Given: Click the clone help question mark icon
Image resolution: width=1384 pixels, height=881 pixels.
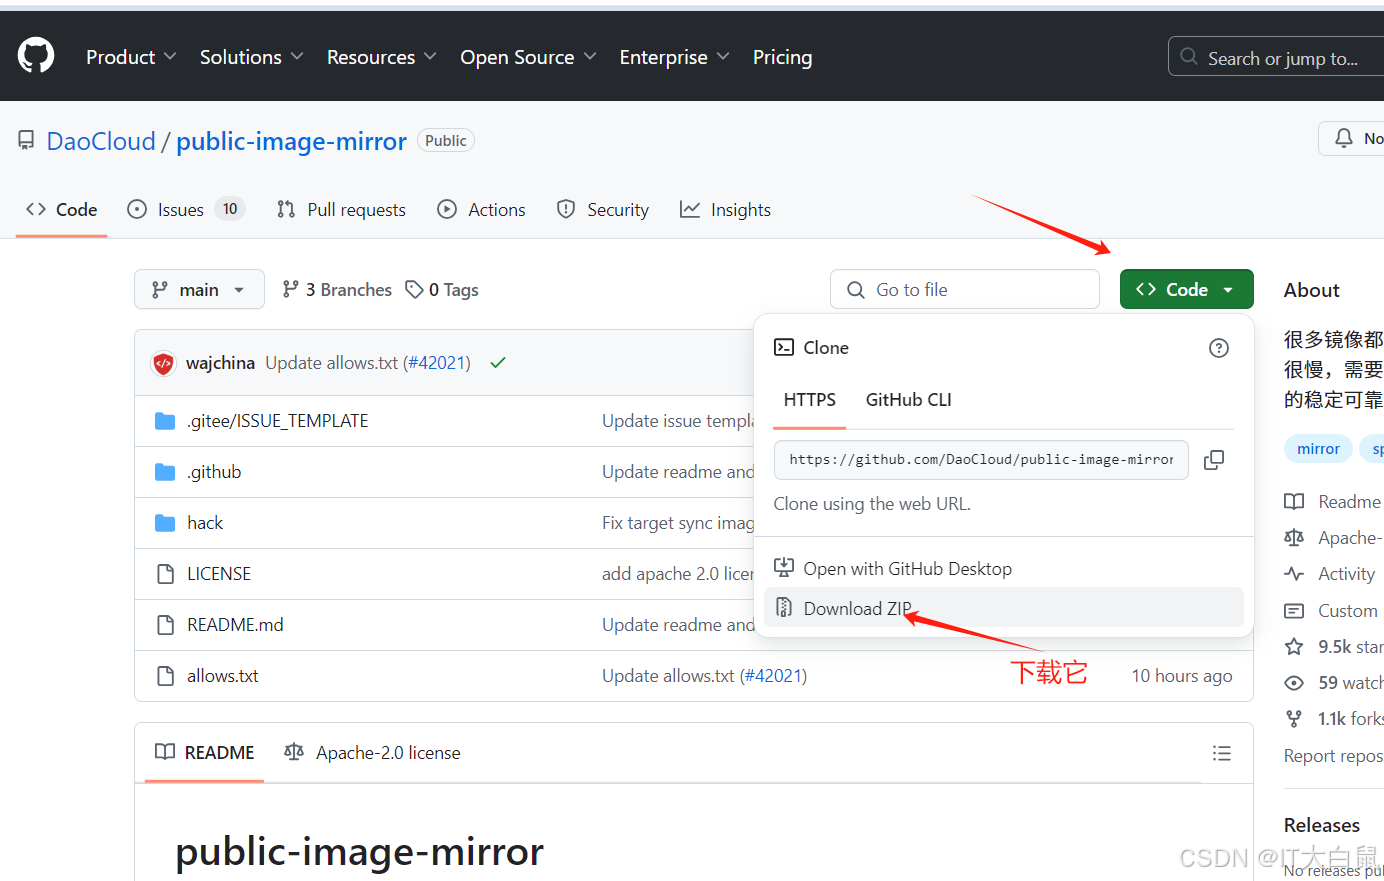Looking at the screenshot, I should 1219,348.
